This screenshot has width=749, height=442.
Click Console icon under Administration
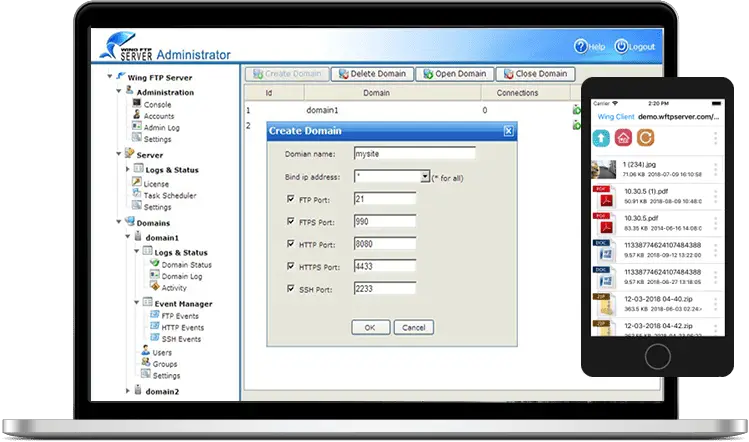click(x=137, y=103)
